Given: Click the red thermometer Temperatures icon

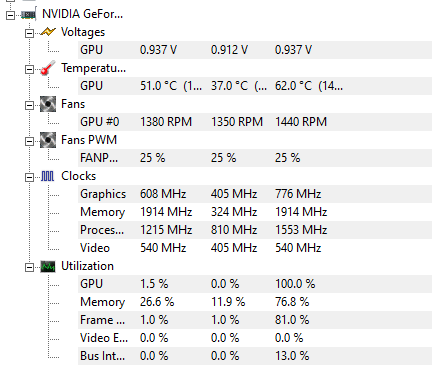Looking at the screenshot, I should point(48,68).
